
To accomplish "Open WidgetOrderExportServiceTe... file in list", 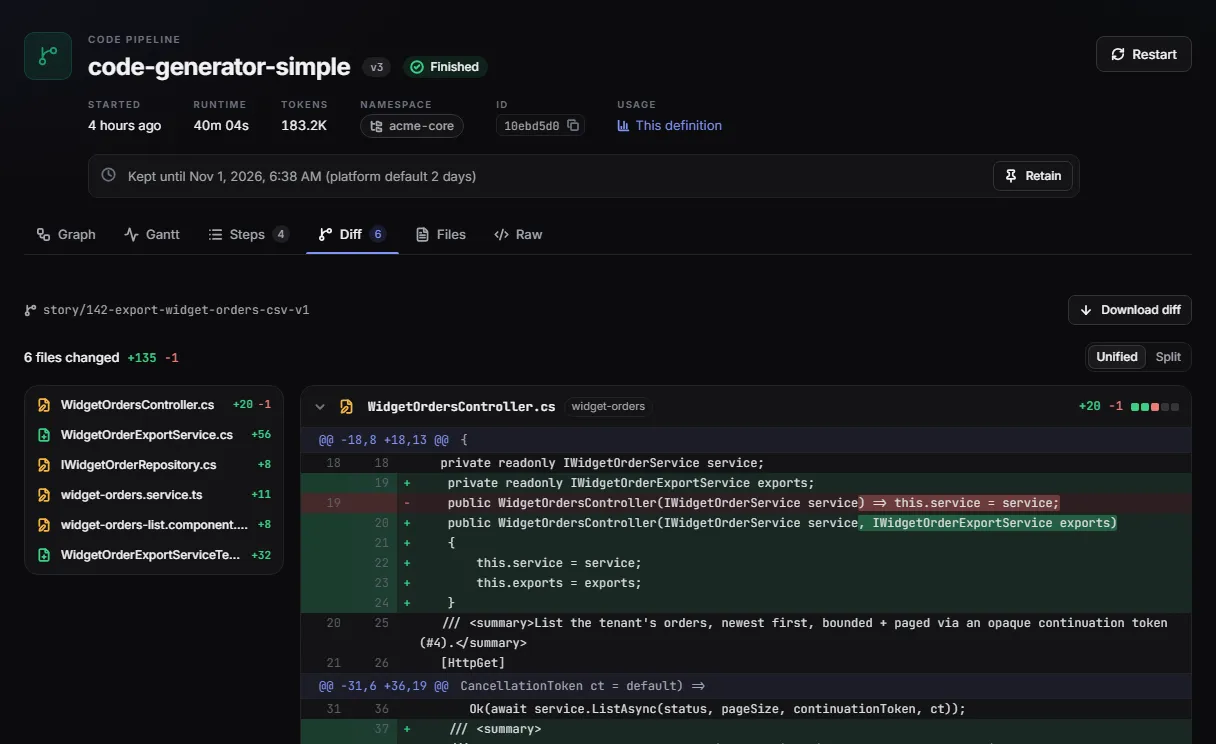I will click(x=154, y=555).
